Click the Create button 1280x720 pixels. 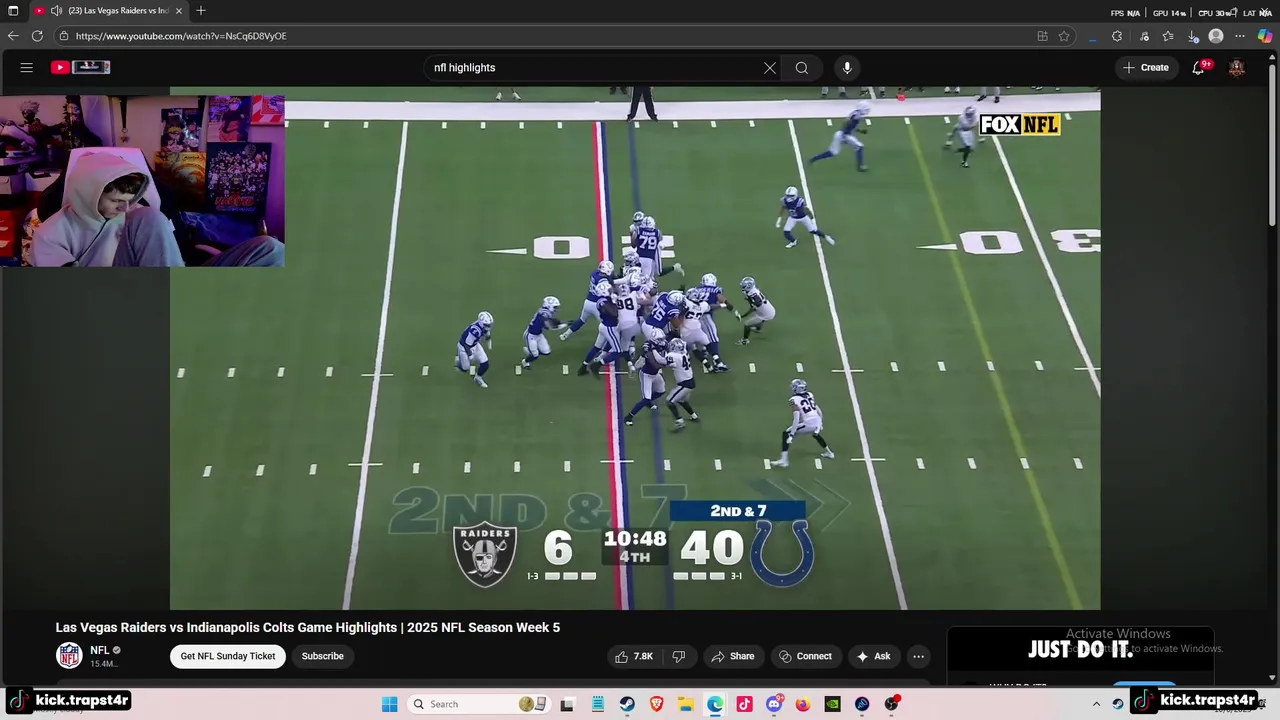1146,68
